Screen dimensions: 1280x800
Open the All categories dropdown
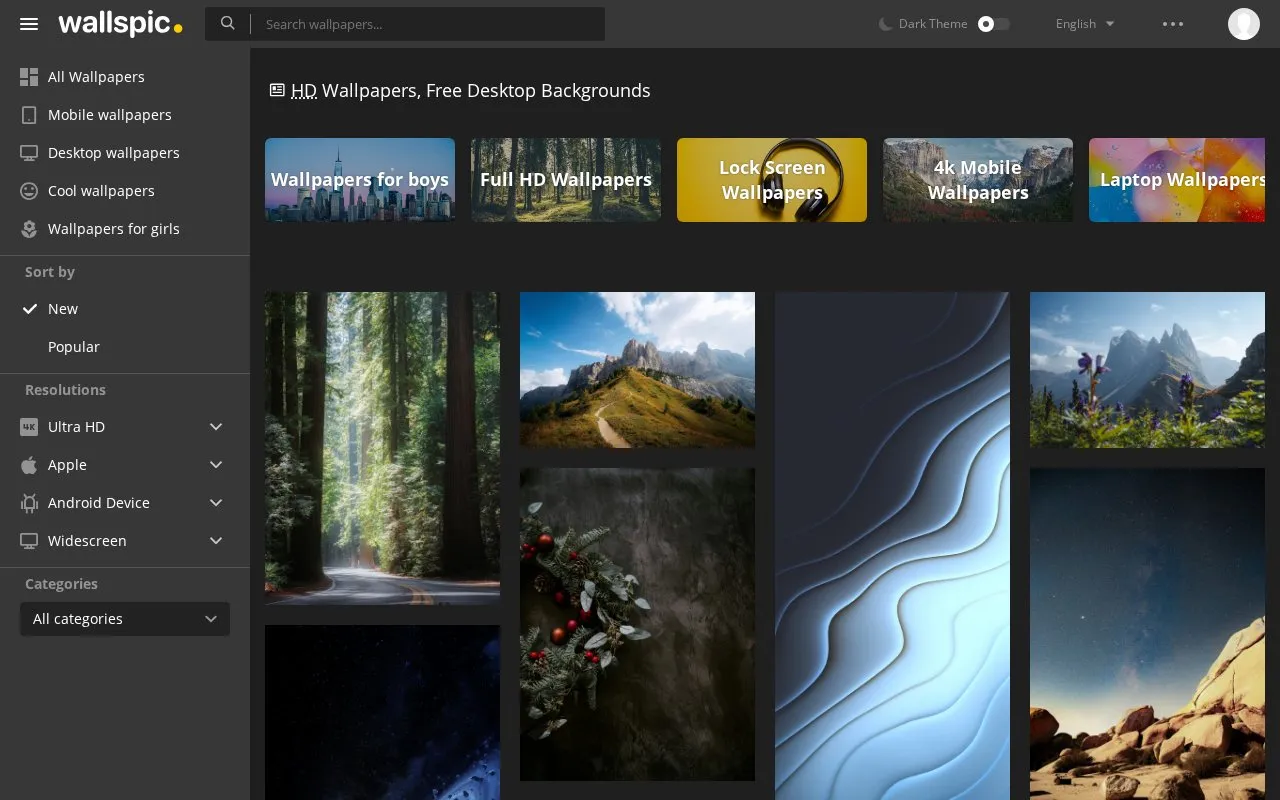[125, 619]
